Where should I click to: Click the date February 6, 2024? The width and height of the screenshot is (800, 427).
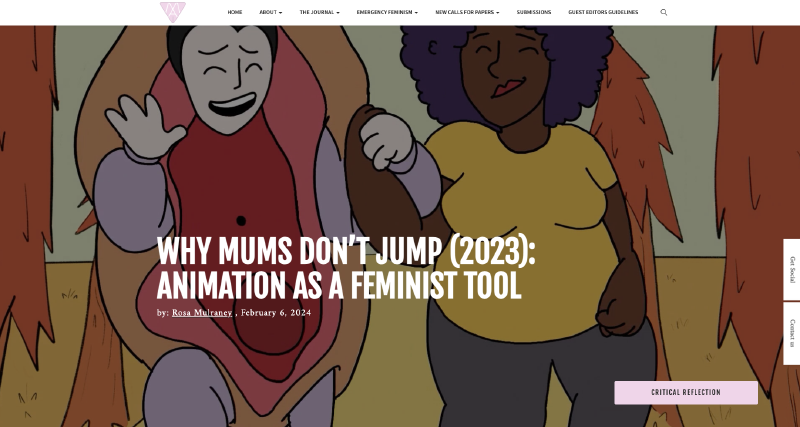pyautogui.click(x=276, y=313)
